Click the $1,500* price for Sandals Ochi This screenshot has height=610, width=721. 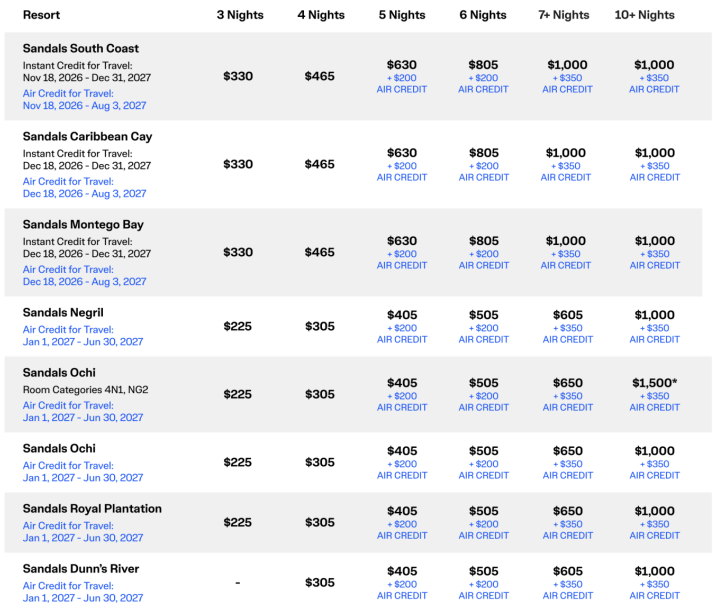click(655, 383)
